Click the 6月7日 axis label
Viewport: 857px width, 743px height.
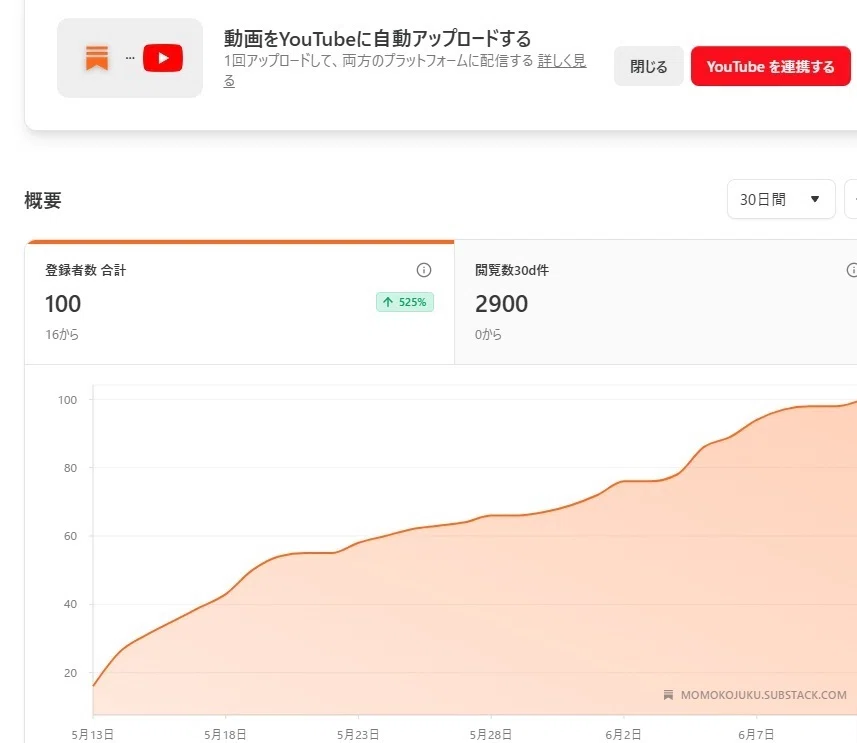coord(756,734)
